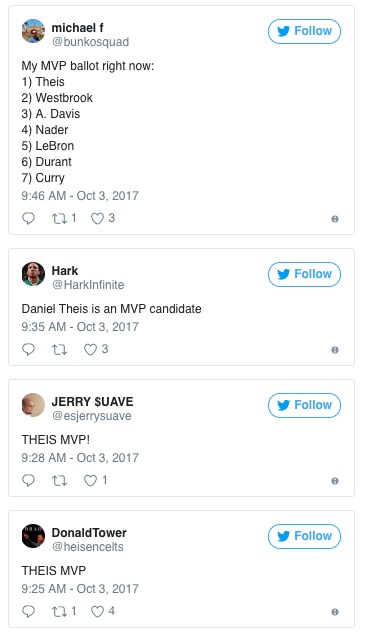This screenshot has height=632, width=365.
Task: Open info icon on michael f's tweet
Action: 335,219
